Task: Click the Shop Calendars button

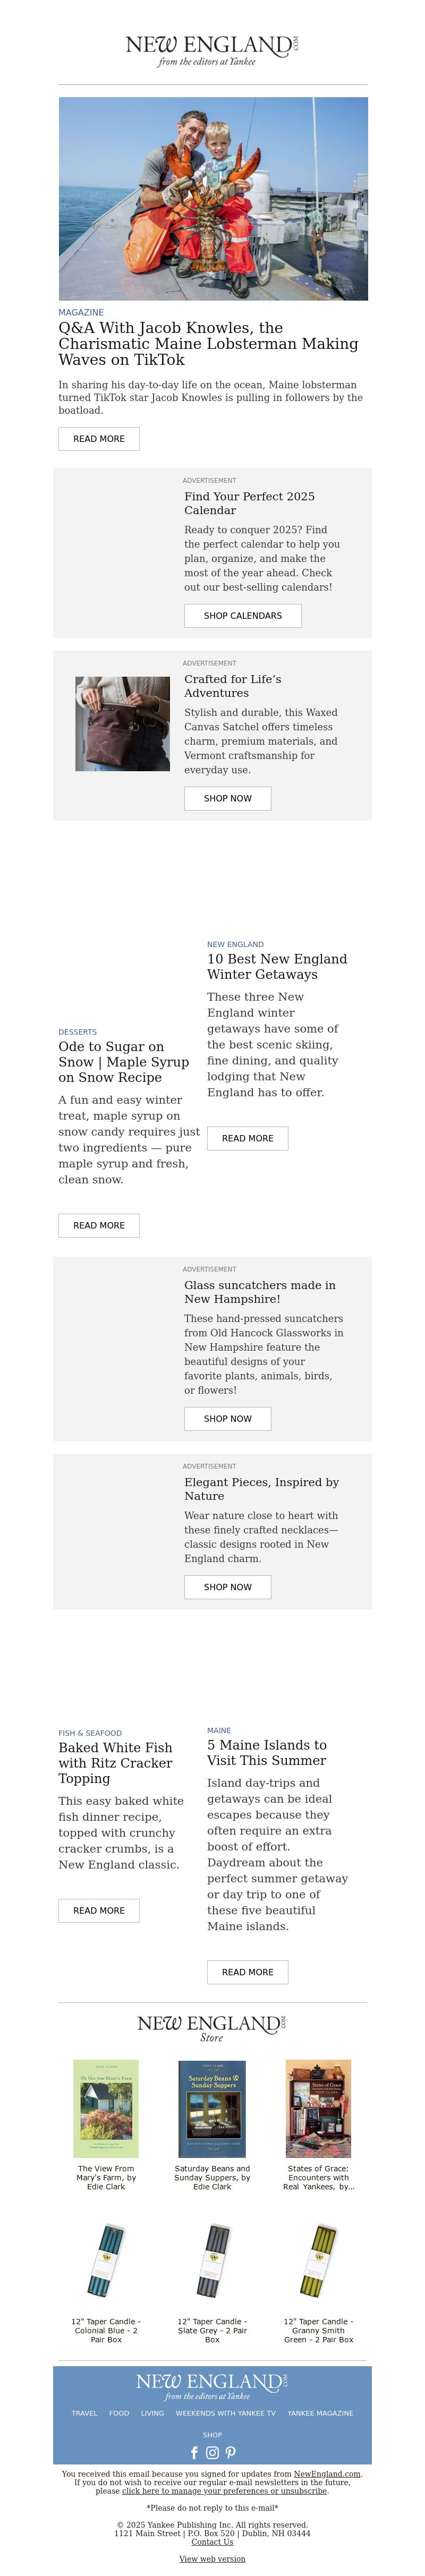Action: [243, 615]
